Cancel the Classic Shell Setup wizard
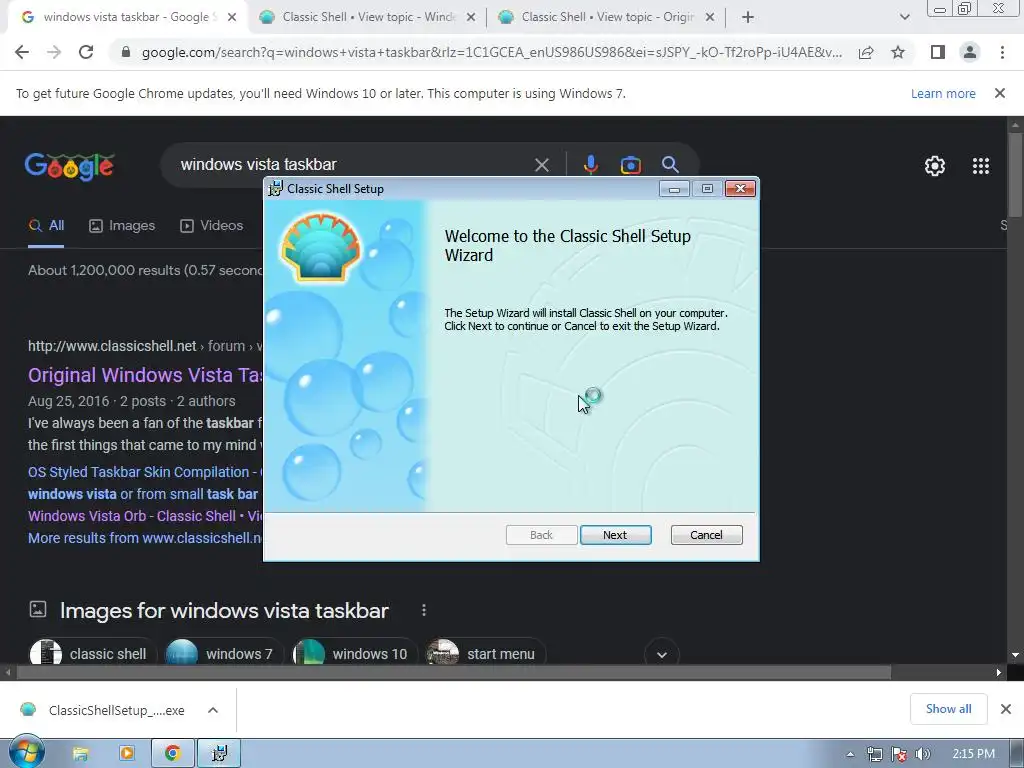The width and height of the screenshot is (1024, 768). coord(706,535)
